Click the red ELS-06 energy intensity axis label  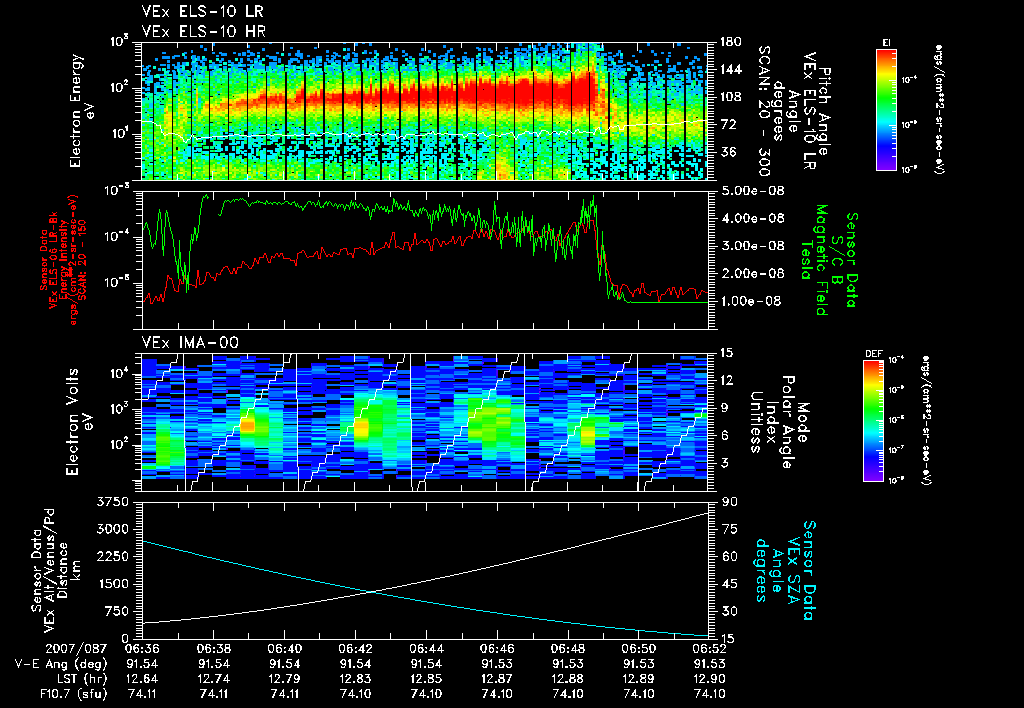(x=63, y=260)
